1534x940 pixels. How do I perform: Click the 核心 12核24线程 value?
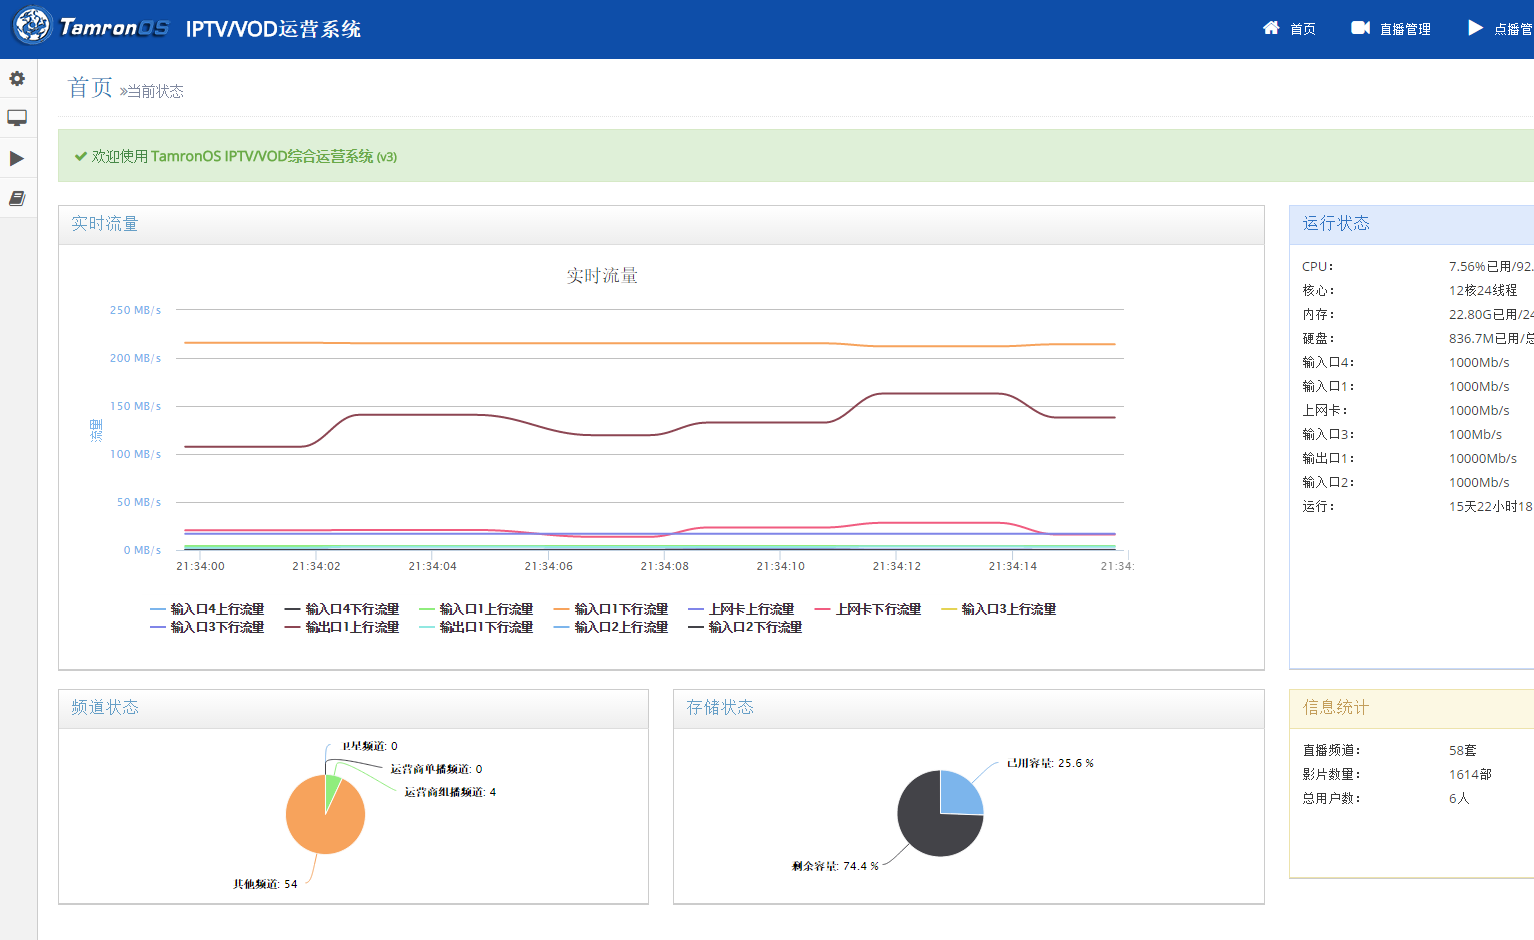click(1483, 290)
